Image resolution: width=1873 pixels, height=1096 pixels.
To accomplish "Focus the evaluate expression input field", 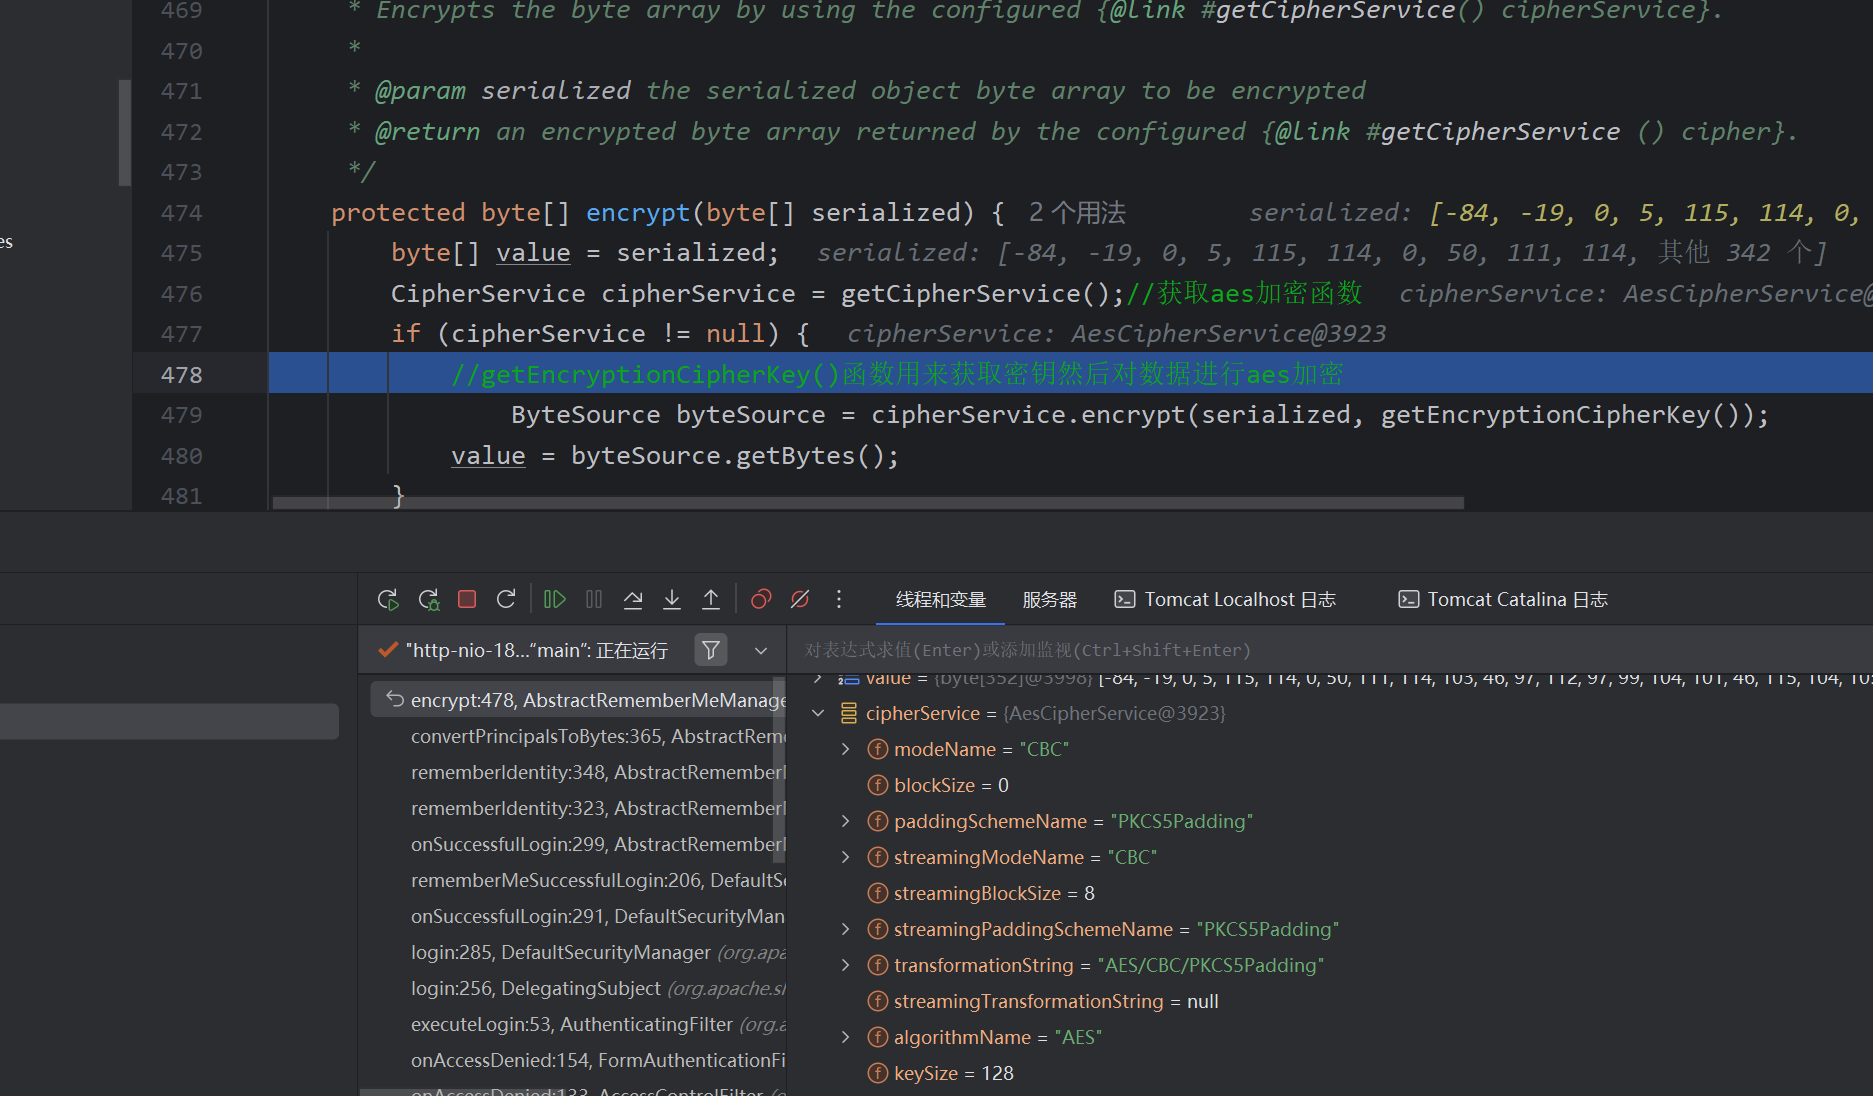I will [1330, 650].
